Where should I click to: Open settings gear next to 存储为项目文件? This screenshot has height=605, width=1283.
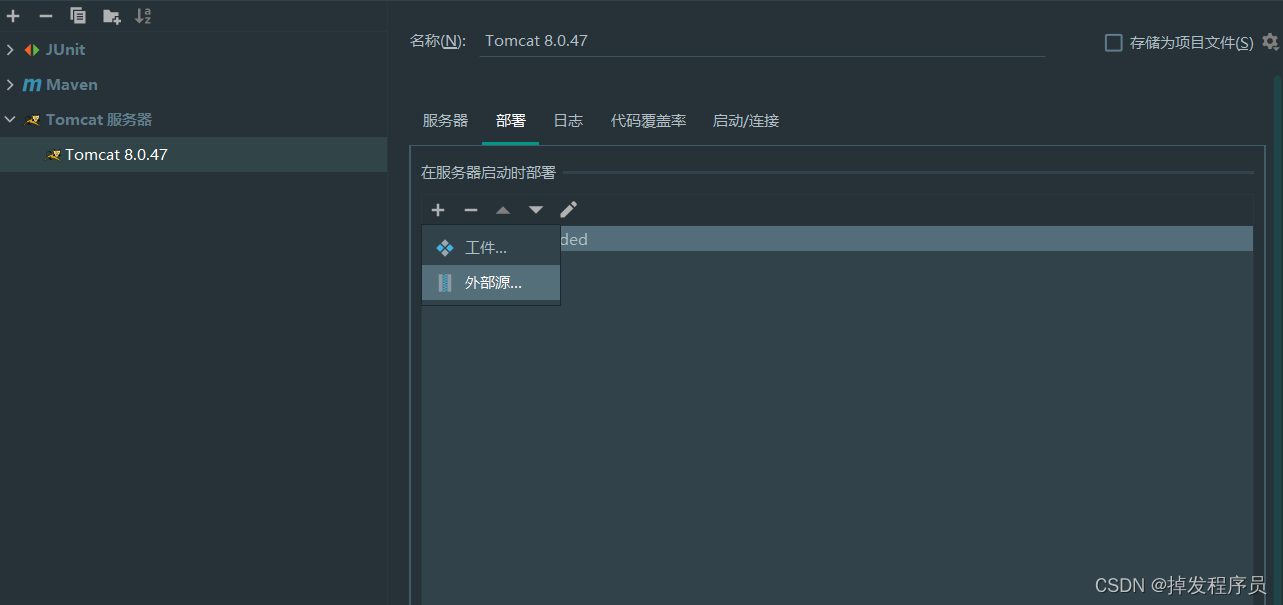pyautogui.click(x=1270, y=42)
